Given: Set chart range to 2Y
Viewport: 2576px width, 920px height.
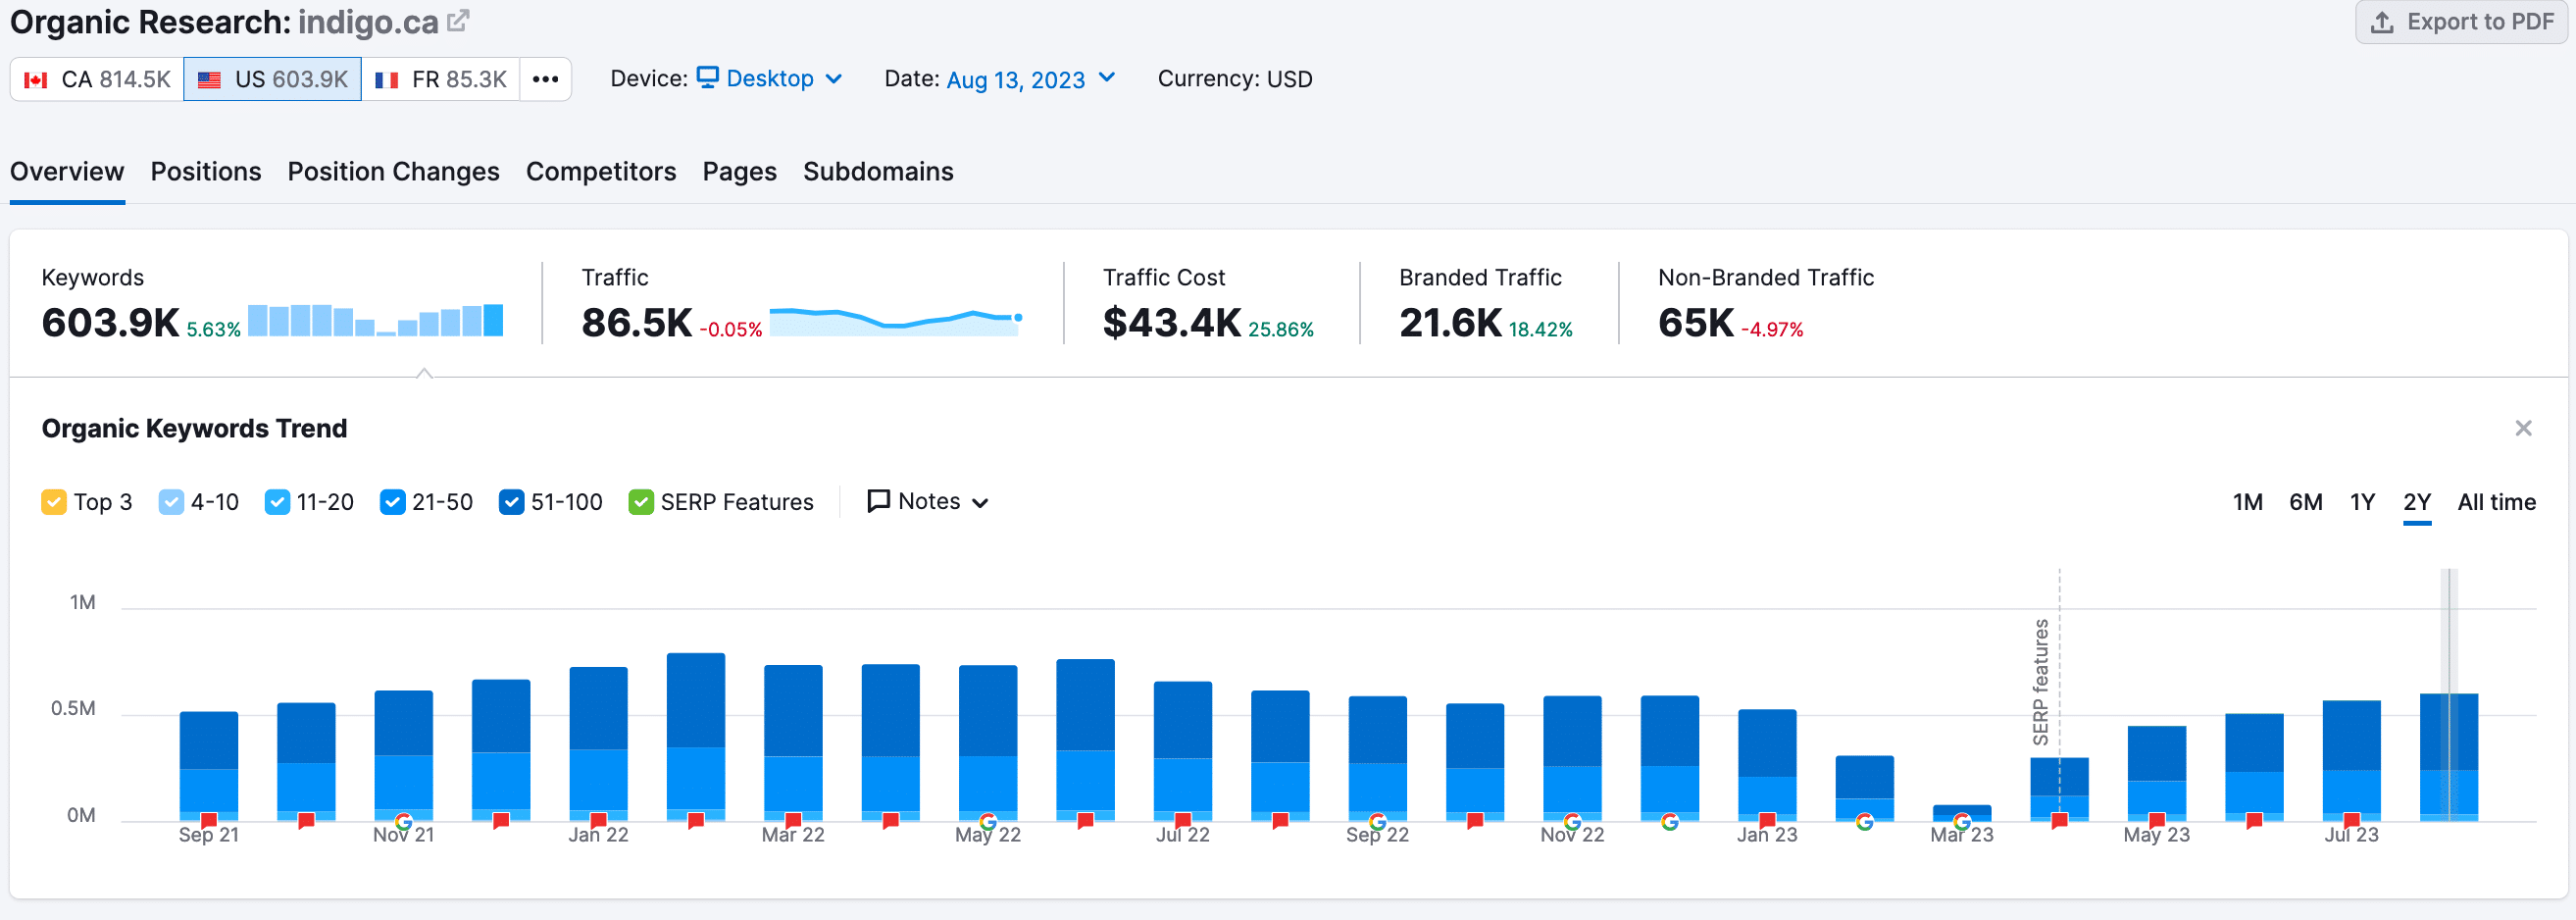Looking at the screenshot, I should point(2416,501).
